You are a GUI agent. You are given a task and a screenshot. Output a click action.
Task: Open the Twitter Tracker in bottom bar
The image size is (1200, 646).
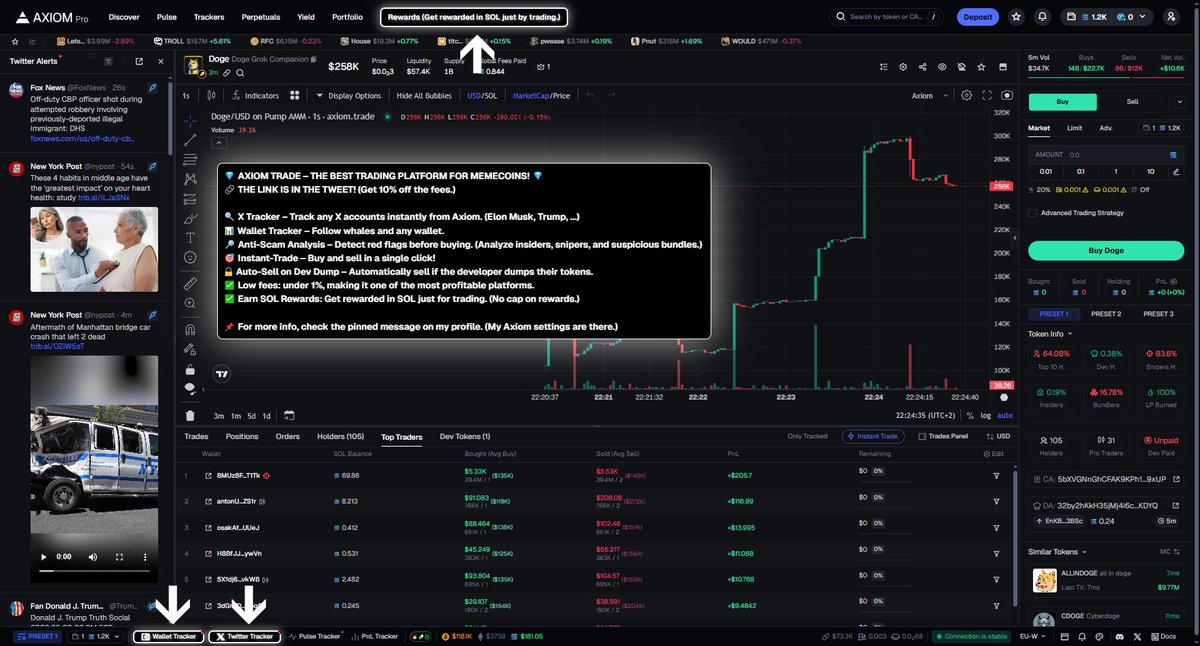(x=244, y=636)
